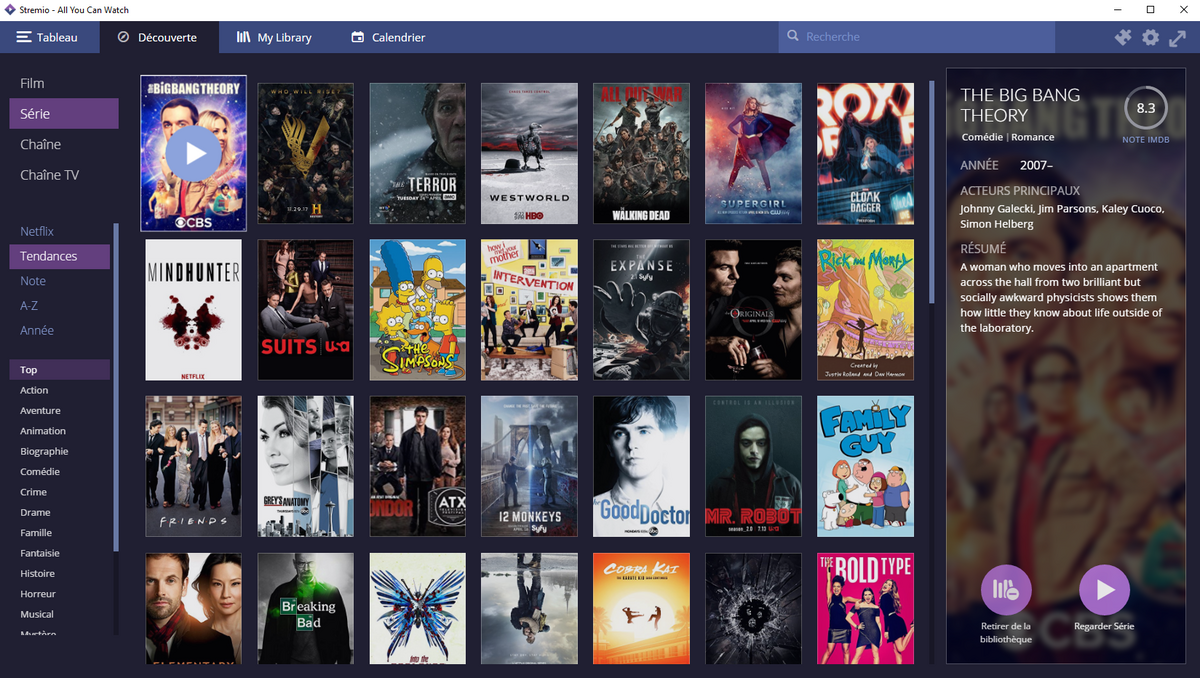Open The Simpsons poster
Screen dimensions: 1200x678
click(417, 310)
